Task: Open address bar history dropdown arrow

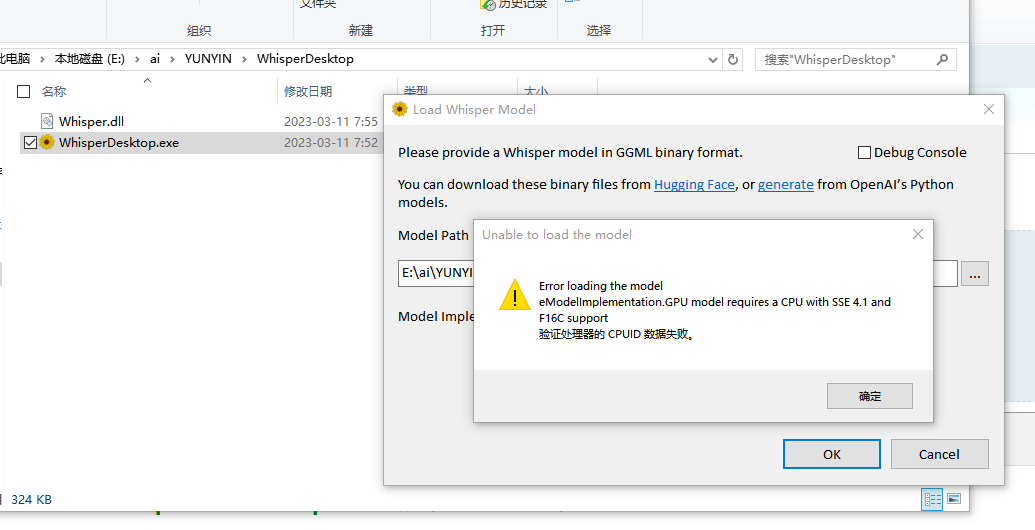Action: (x=711, y=59)
